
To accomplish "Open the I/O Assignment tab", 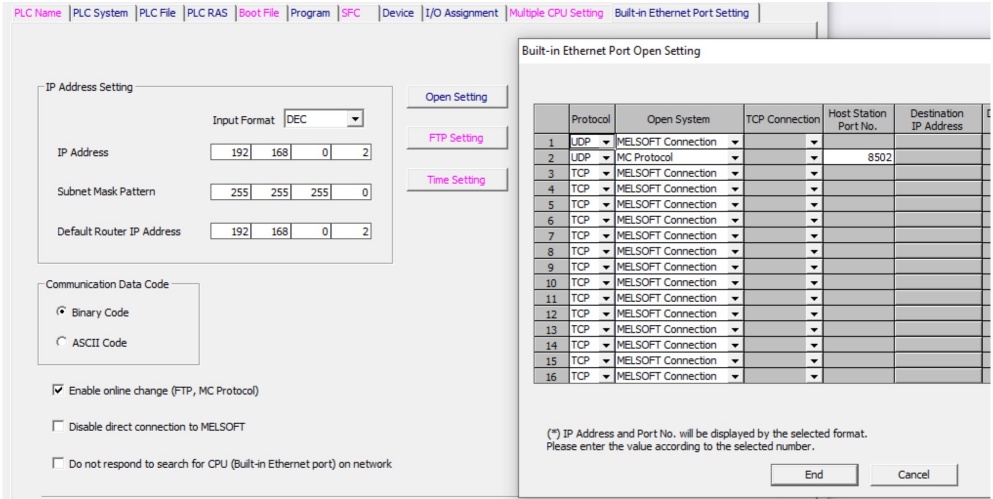I will tap(461, 13).
